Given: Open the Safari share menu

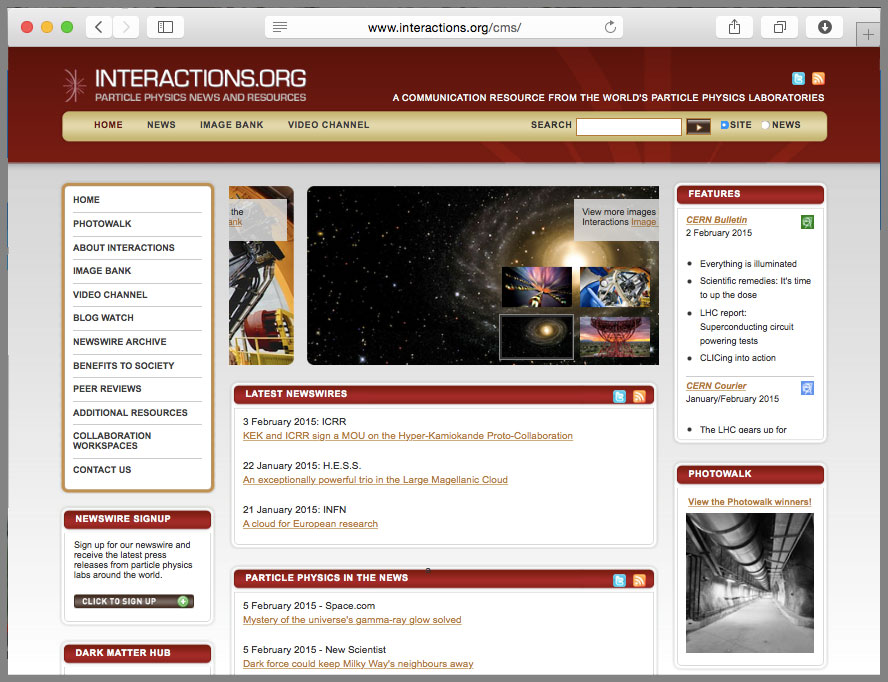Looking at the screenshot, I should (x=734, y=27).
